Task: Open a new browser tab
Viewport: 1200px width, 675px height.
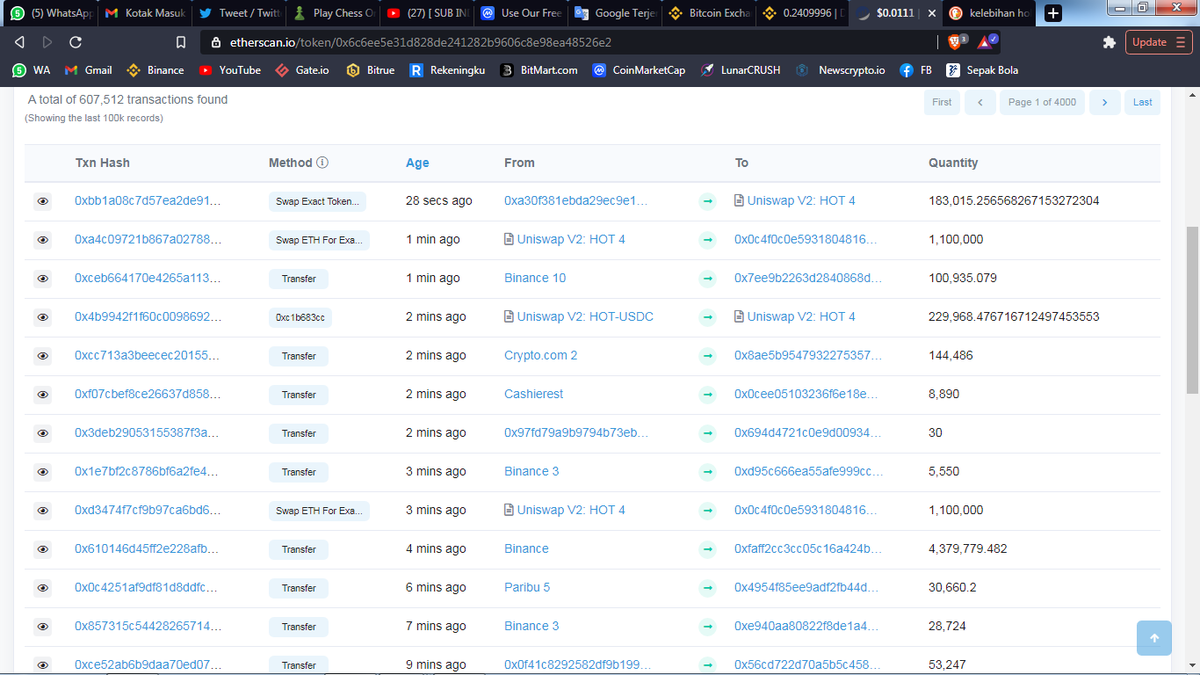Action: click(1053, 14)
